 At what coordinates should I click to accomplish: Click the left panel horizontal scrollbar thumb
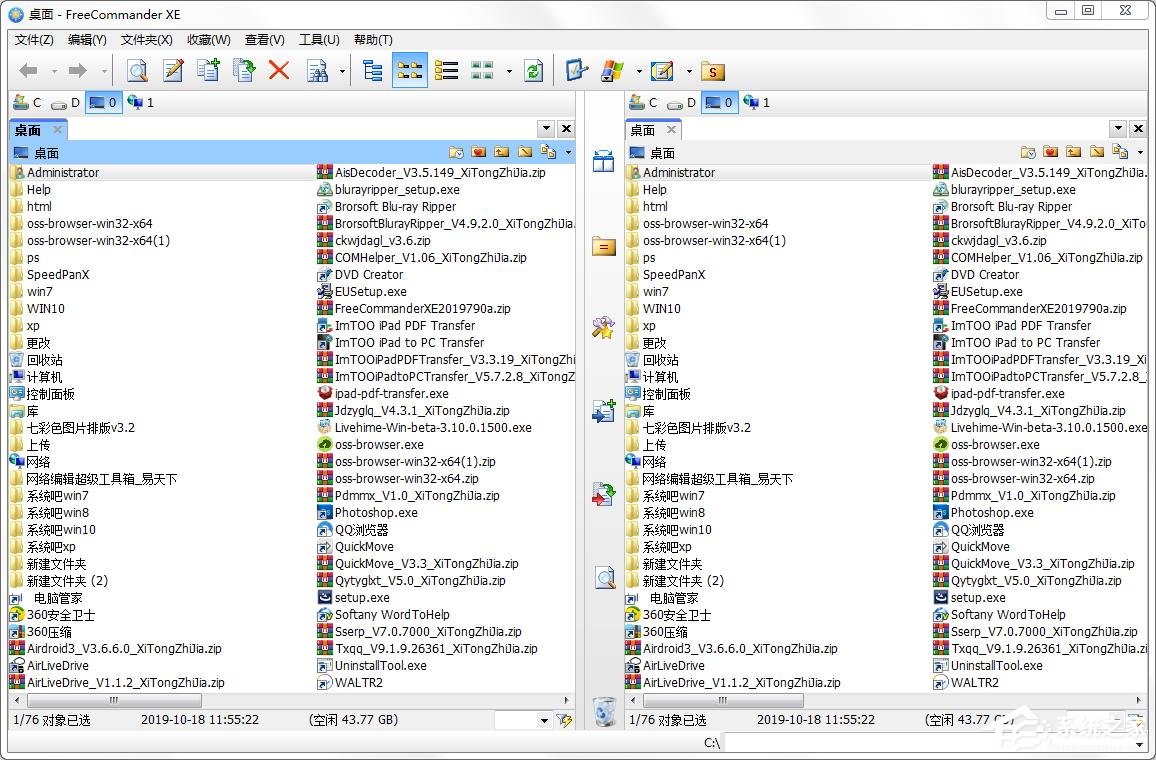click(105, 701)
